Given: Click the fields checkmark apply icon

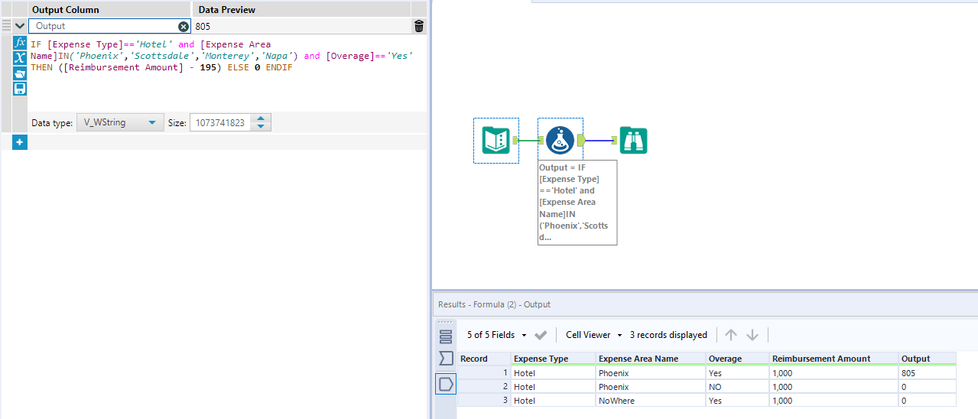Looking at the screenshot, I should pyautogui.click(x=541, y=335).
